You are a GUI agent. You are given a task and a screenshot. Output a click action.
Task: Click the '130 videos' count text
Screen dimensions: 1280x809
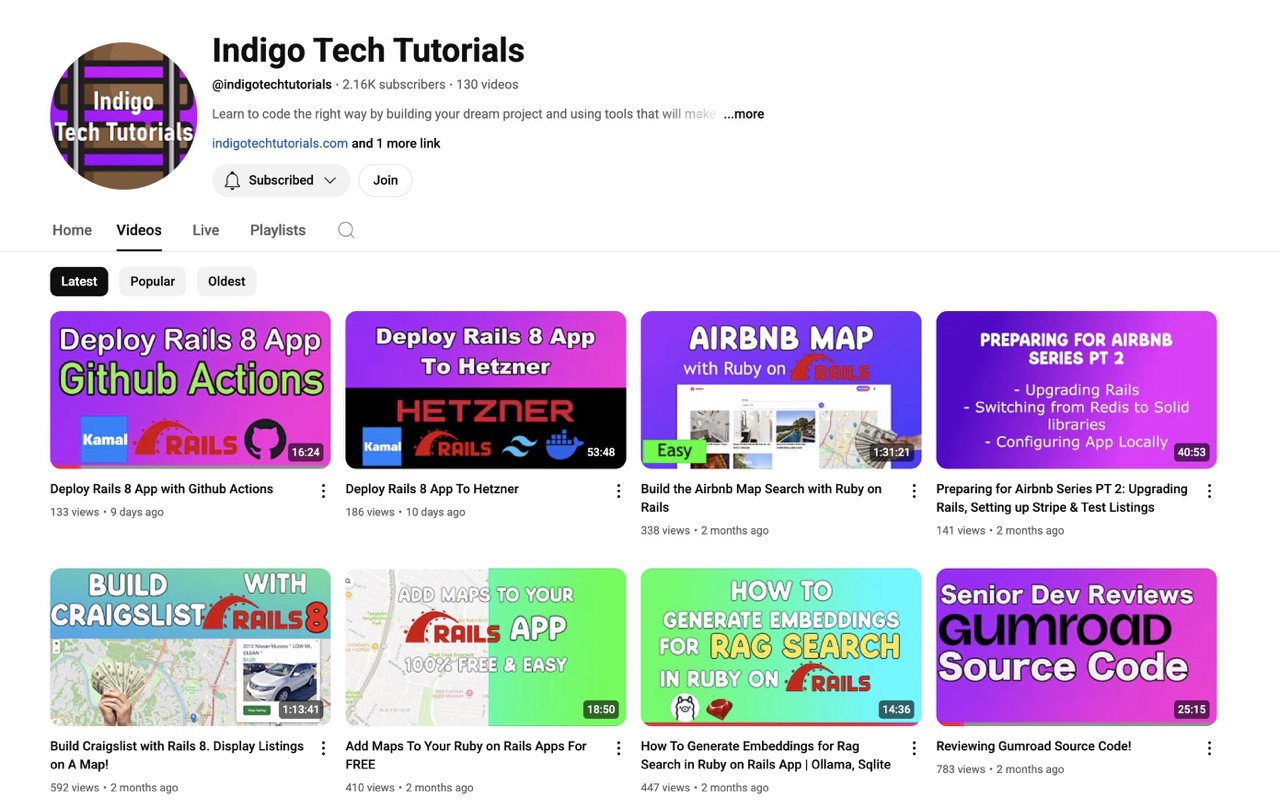pyautogui.click(x=487, y=85)
